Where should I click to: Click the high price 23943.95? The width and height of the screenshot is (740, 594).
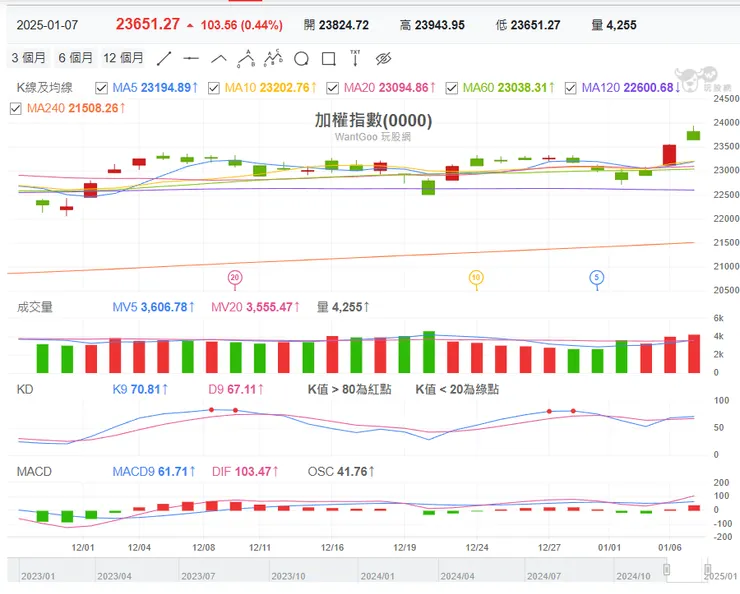click(x=439, y=25)
